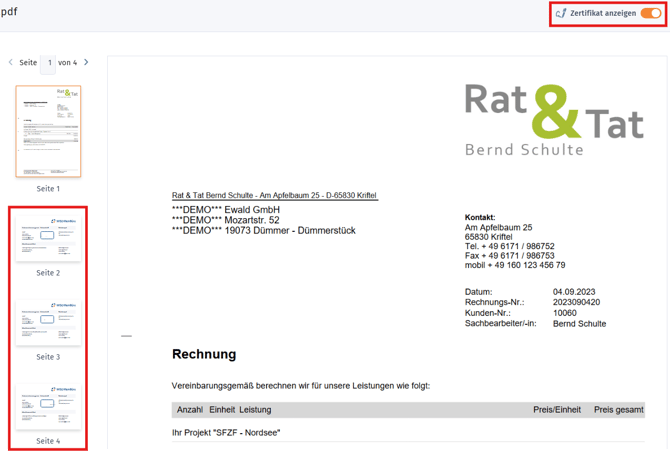The height and width of the screenshot is (451, 670).
Task: Click the page number input field
Action: (x=48, y=63)
